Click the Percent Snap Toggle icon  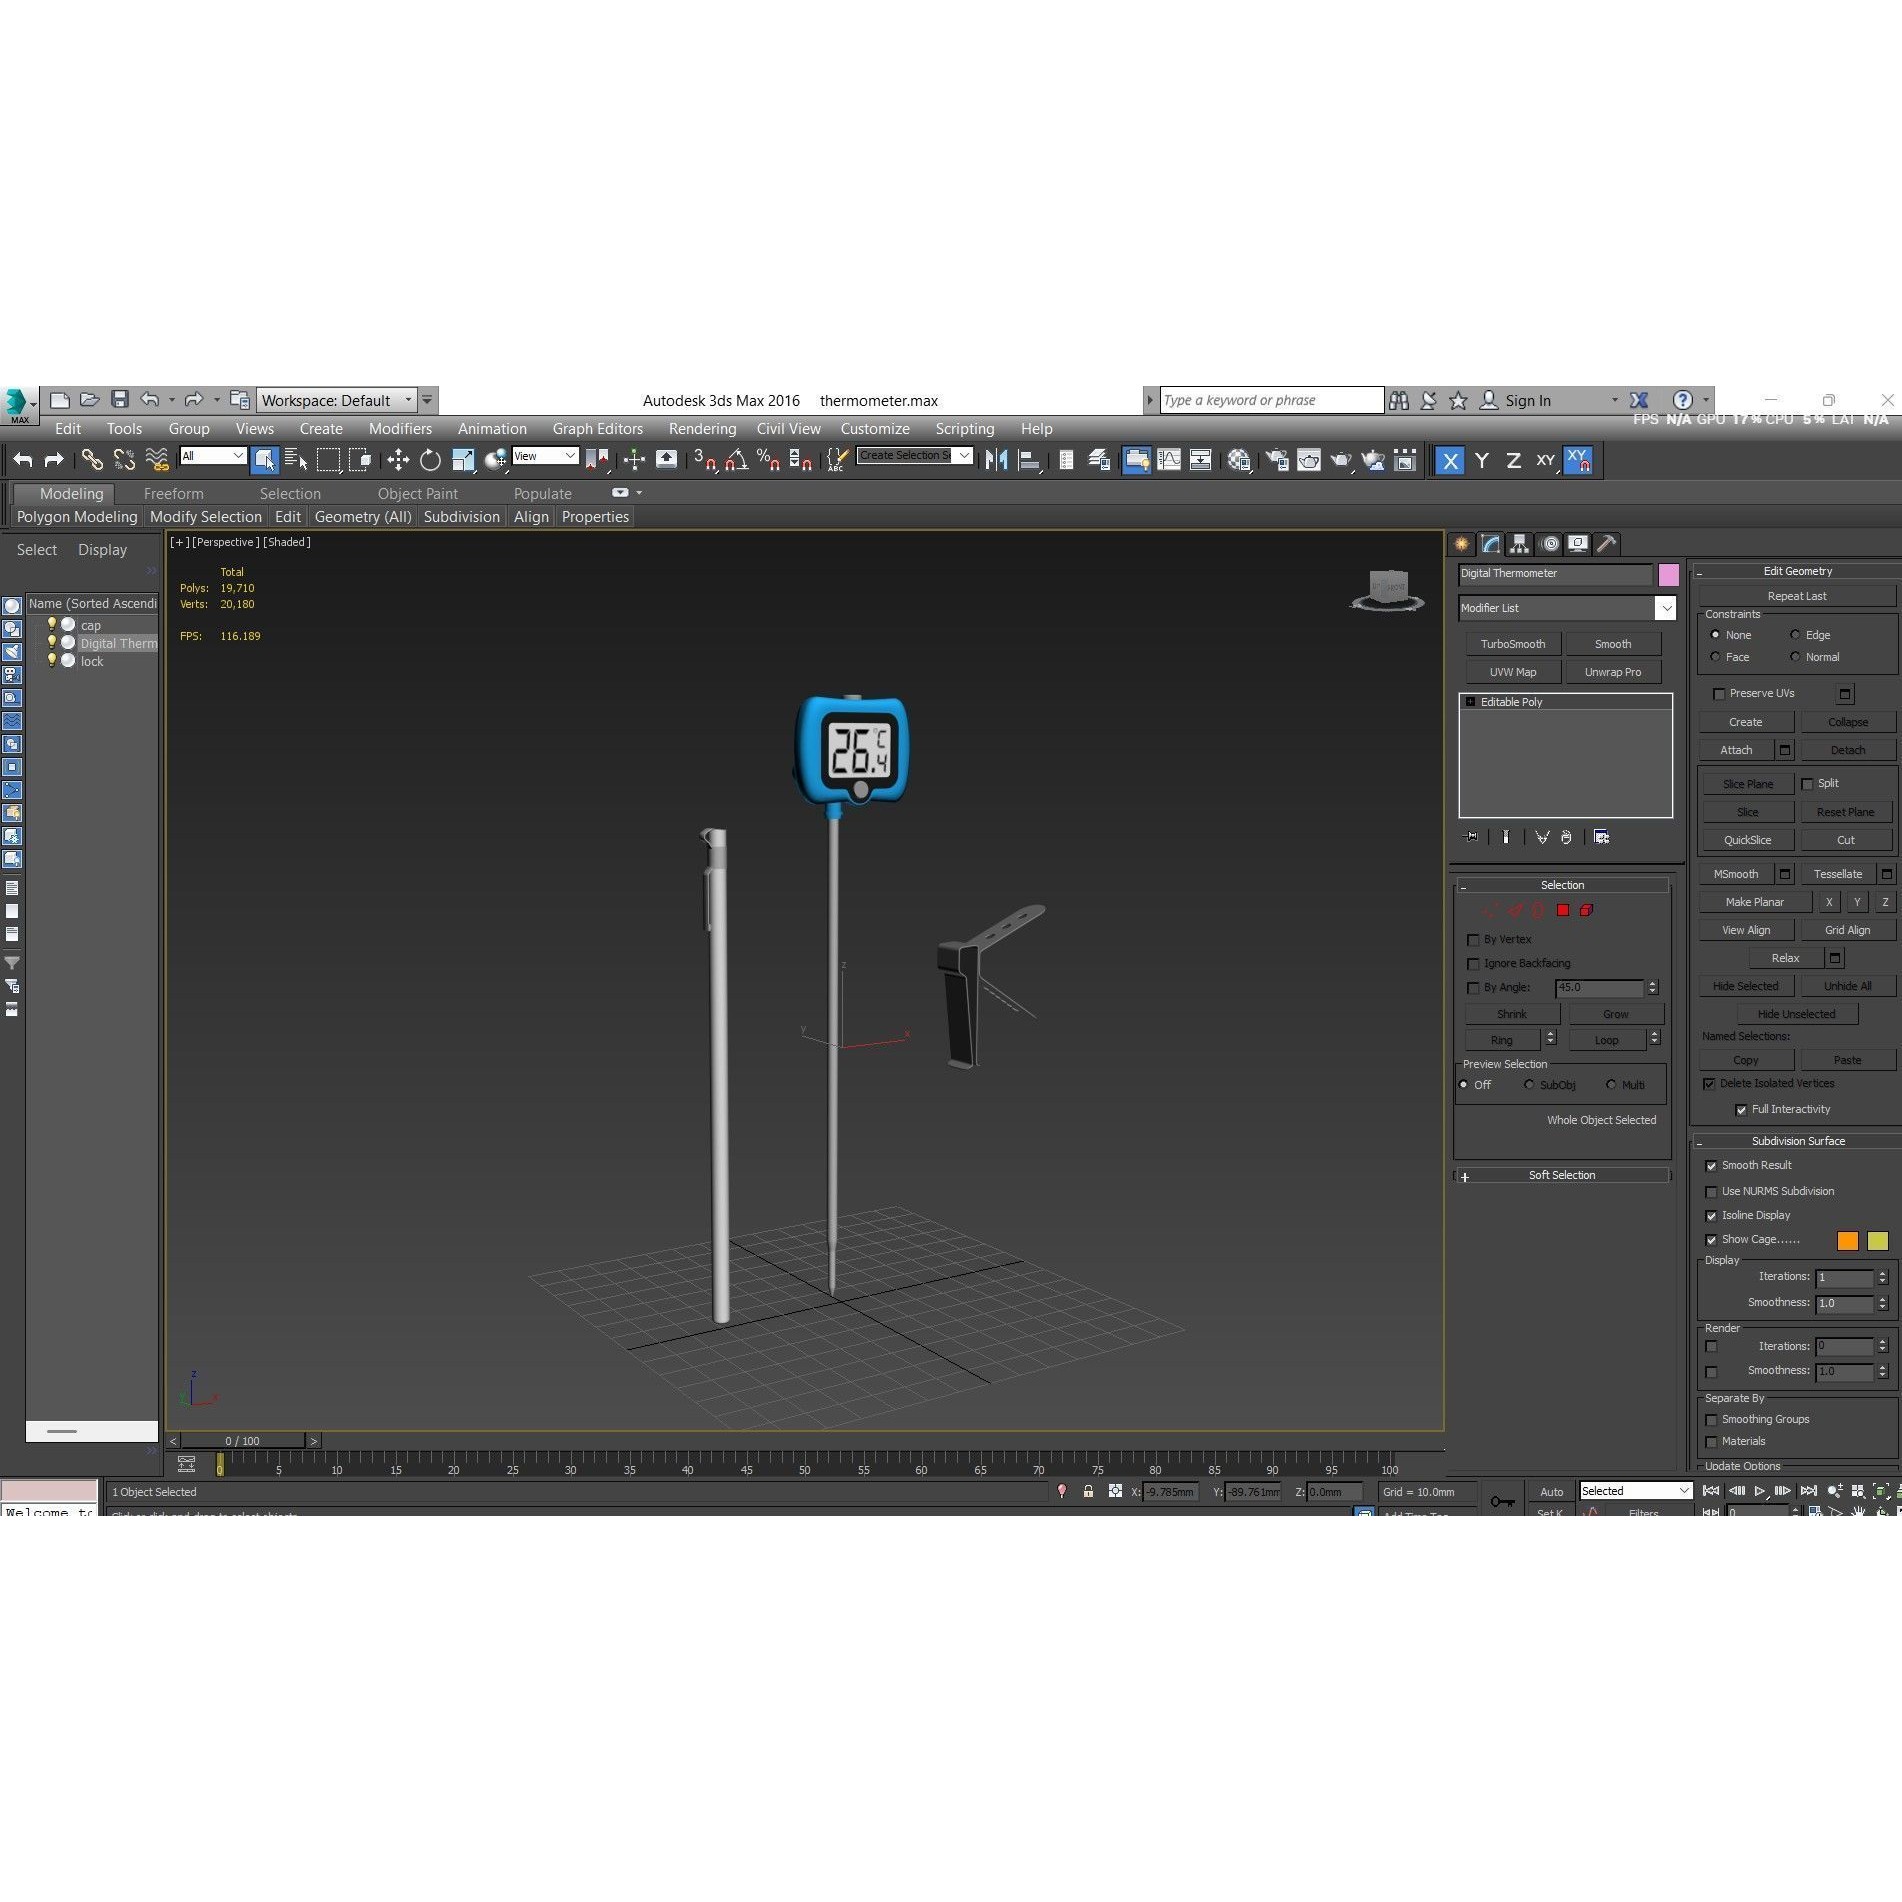(769, 460)
